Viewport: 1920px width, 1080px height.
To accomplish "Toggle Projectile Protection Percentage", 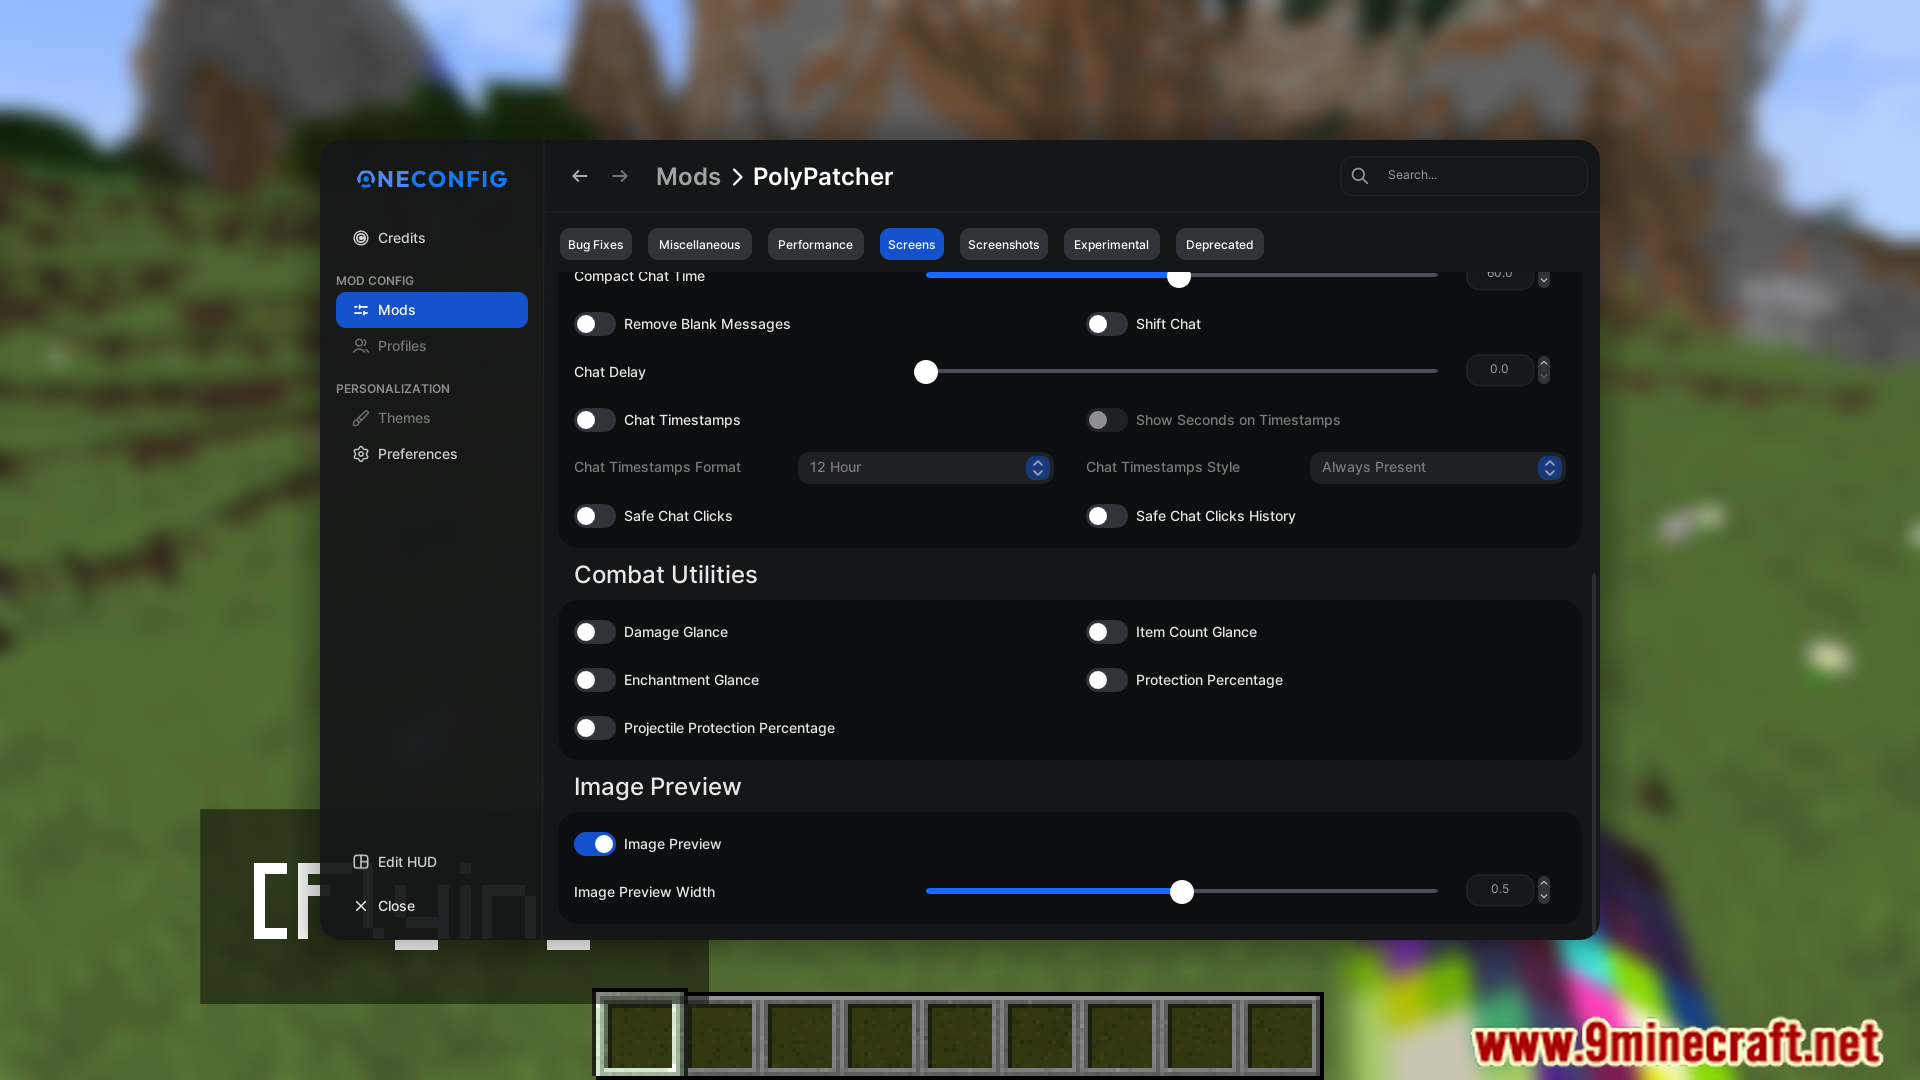I will tap(595, 728).
